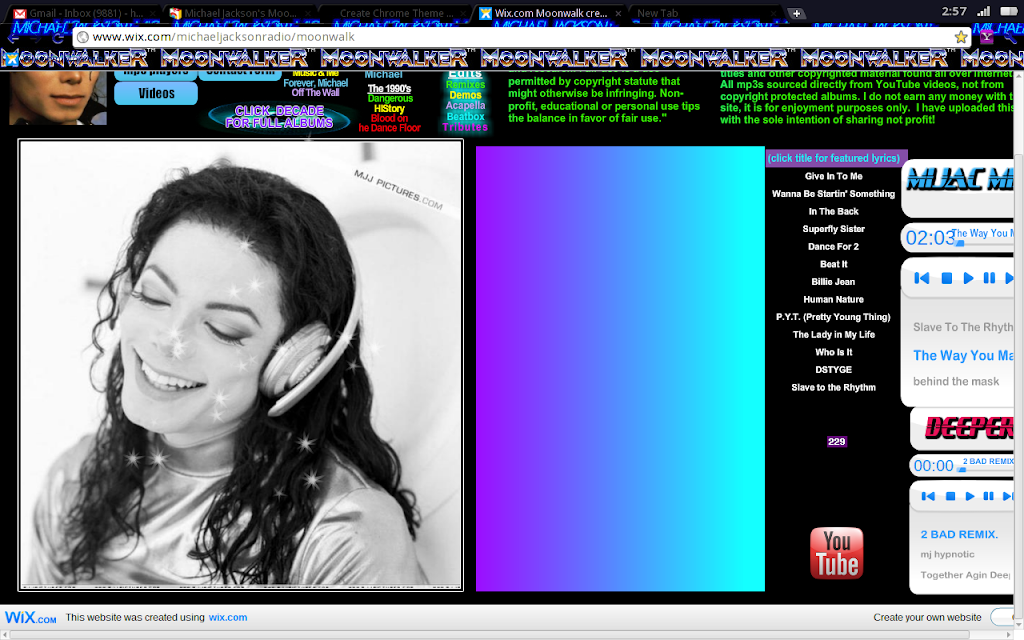
Task: Click Create your own website text
Action: point(927,617)
